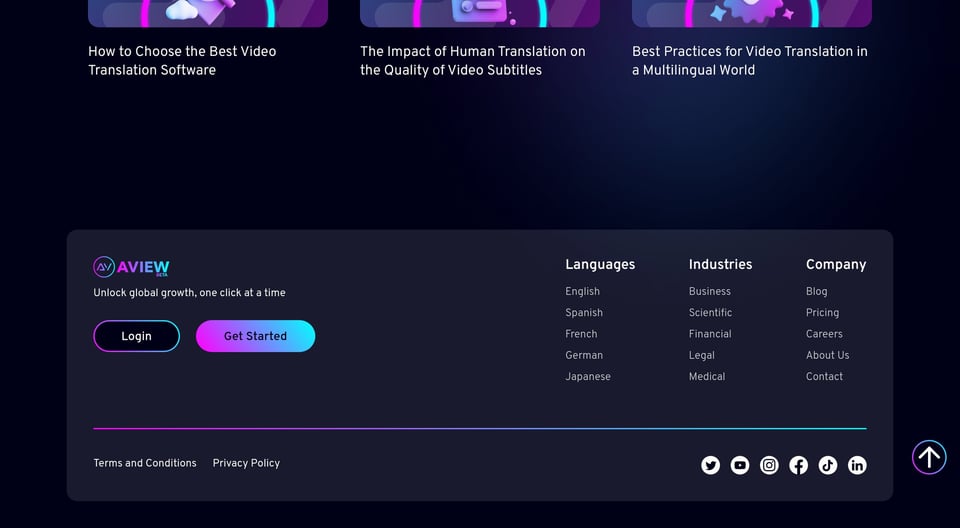The width and height of the screenshot is (960, 528).
Task: Click the Human Translation article thumbnail
Action: pos(480,13)
